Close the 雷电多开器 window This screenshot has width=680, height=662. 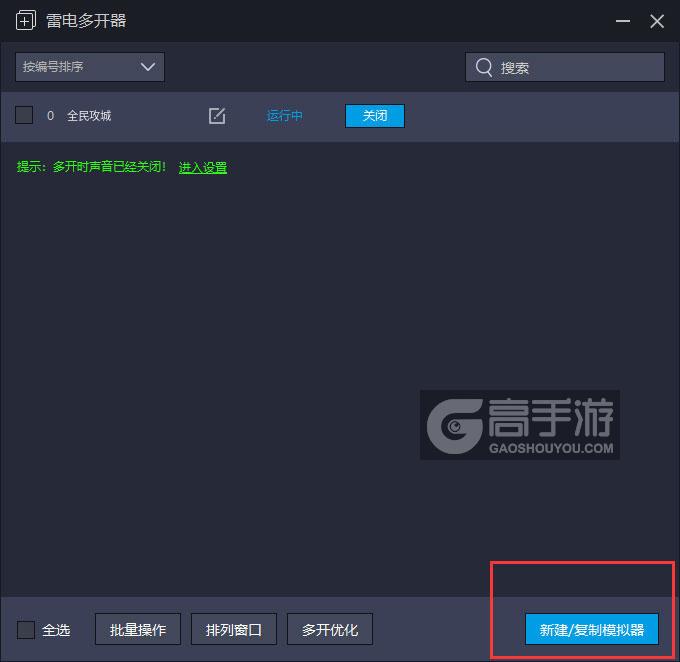pos(657,21)
